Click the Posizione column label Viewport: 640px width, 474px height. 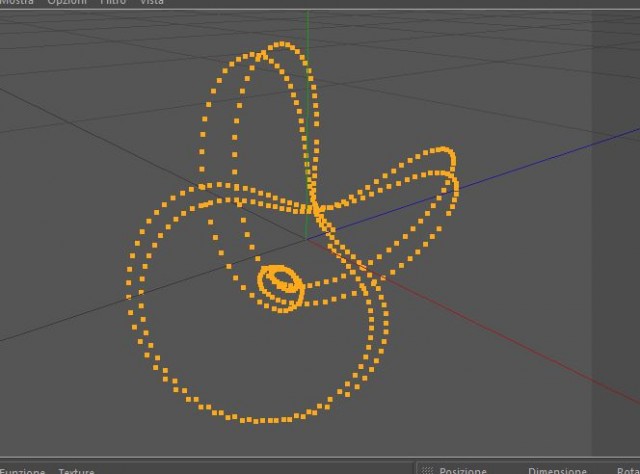(x=463, y=471)
